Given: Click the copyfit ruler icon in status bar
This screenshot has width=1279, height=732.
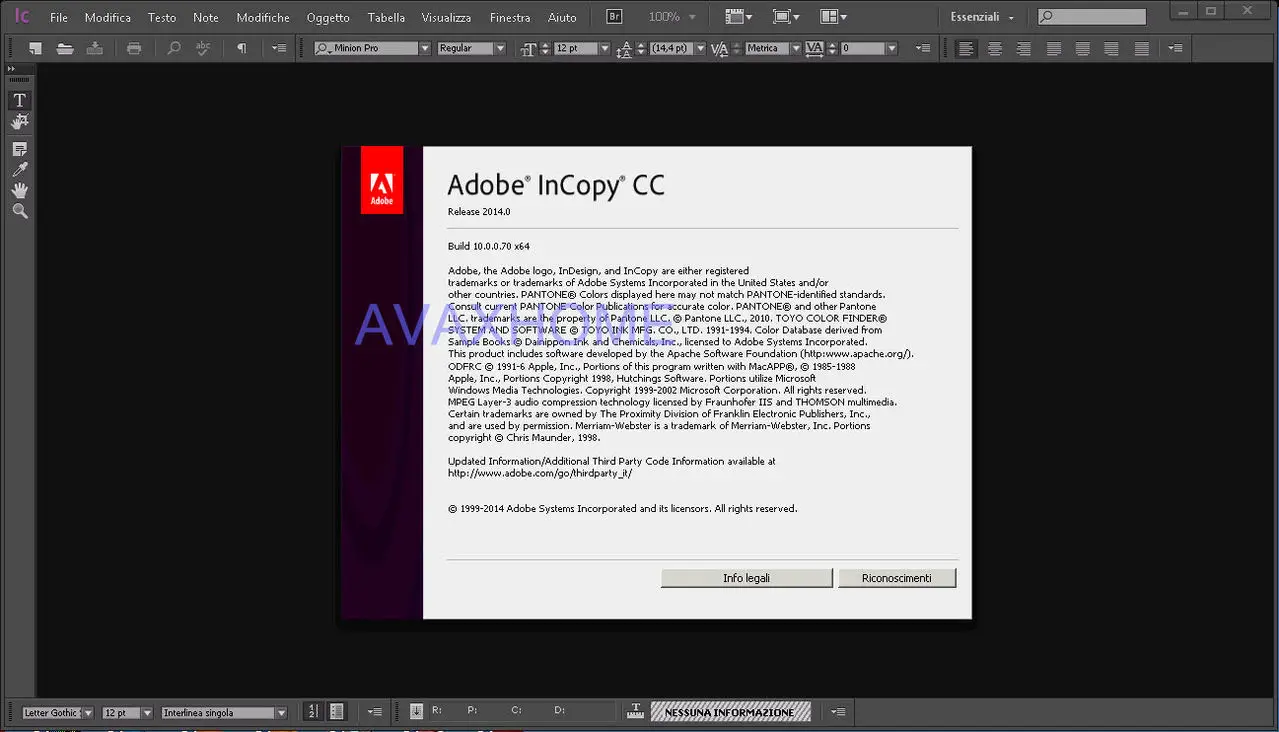Looking at the screenshot, I should 635,712.
